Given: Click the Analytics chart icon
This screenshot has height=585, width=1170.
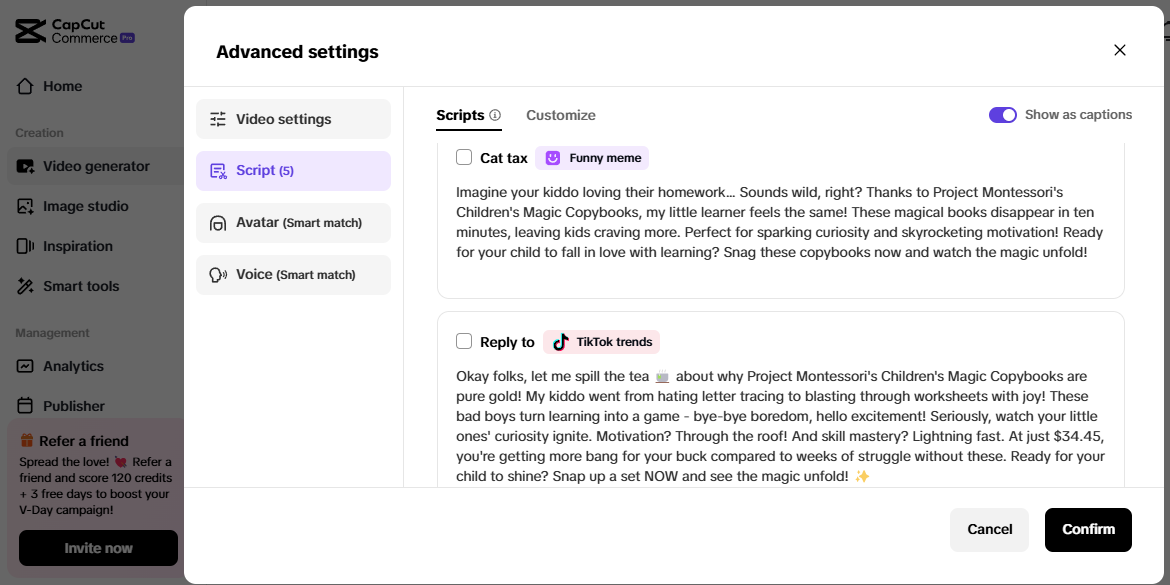Looking at the screenshot, I should point(25,366).
